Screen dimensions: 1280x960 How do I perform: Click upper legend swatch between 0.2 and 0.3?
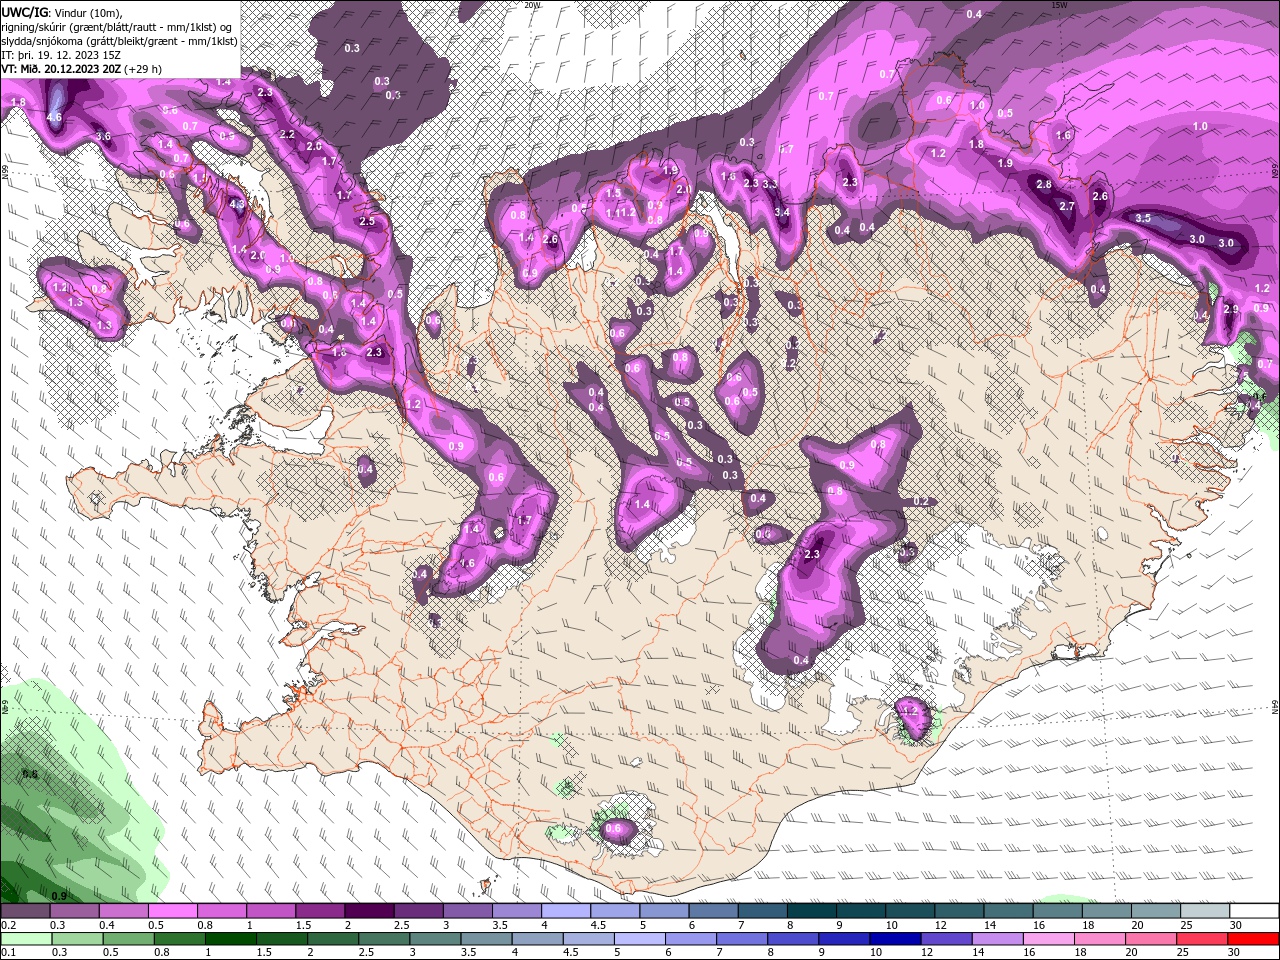(25, 910)
